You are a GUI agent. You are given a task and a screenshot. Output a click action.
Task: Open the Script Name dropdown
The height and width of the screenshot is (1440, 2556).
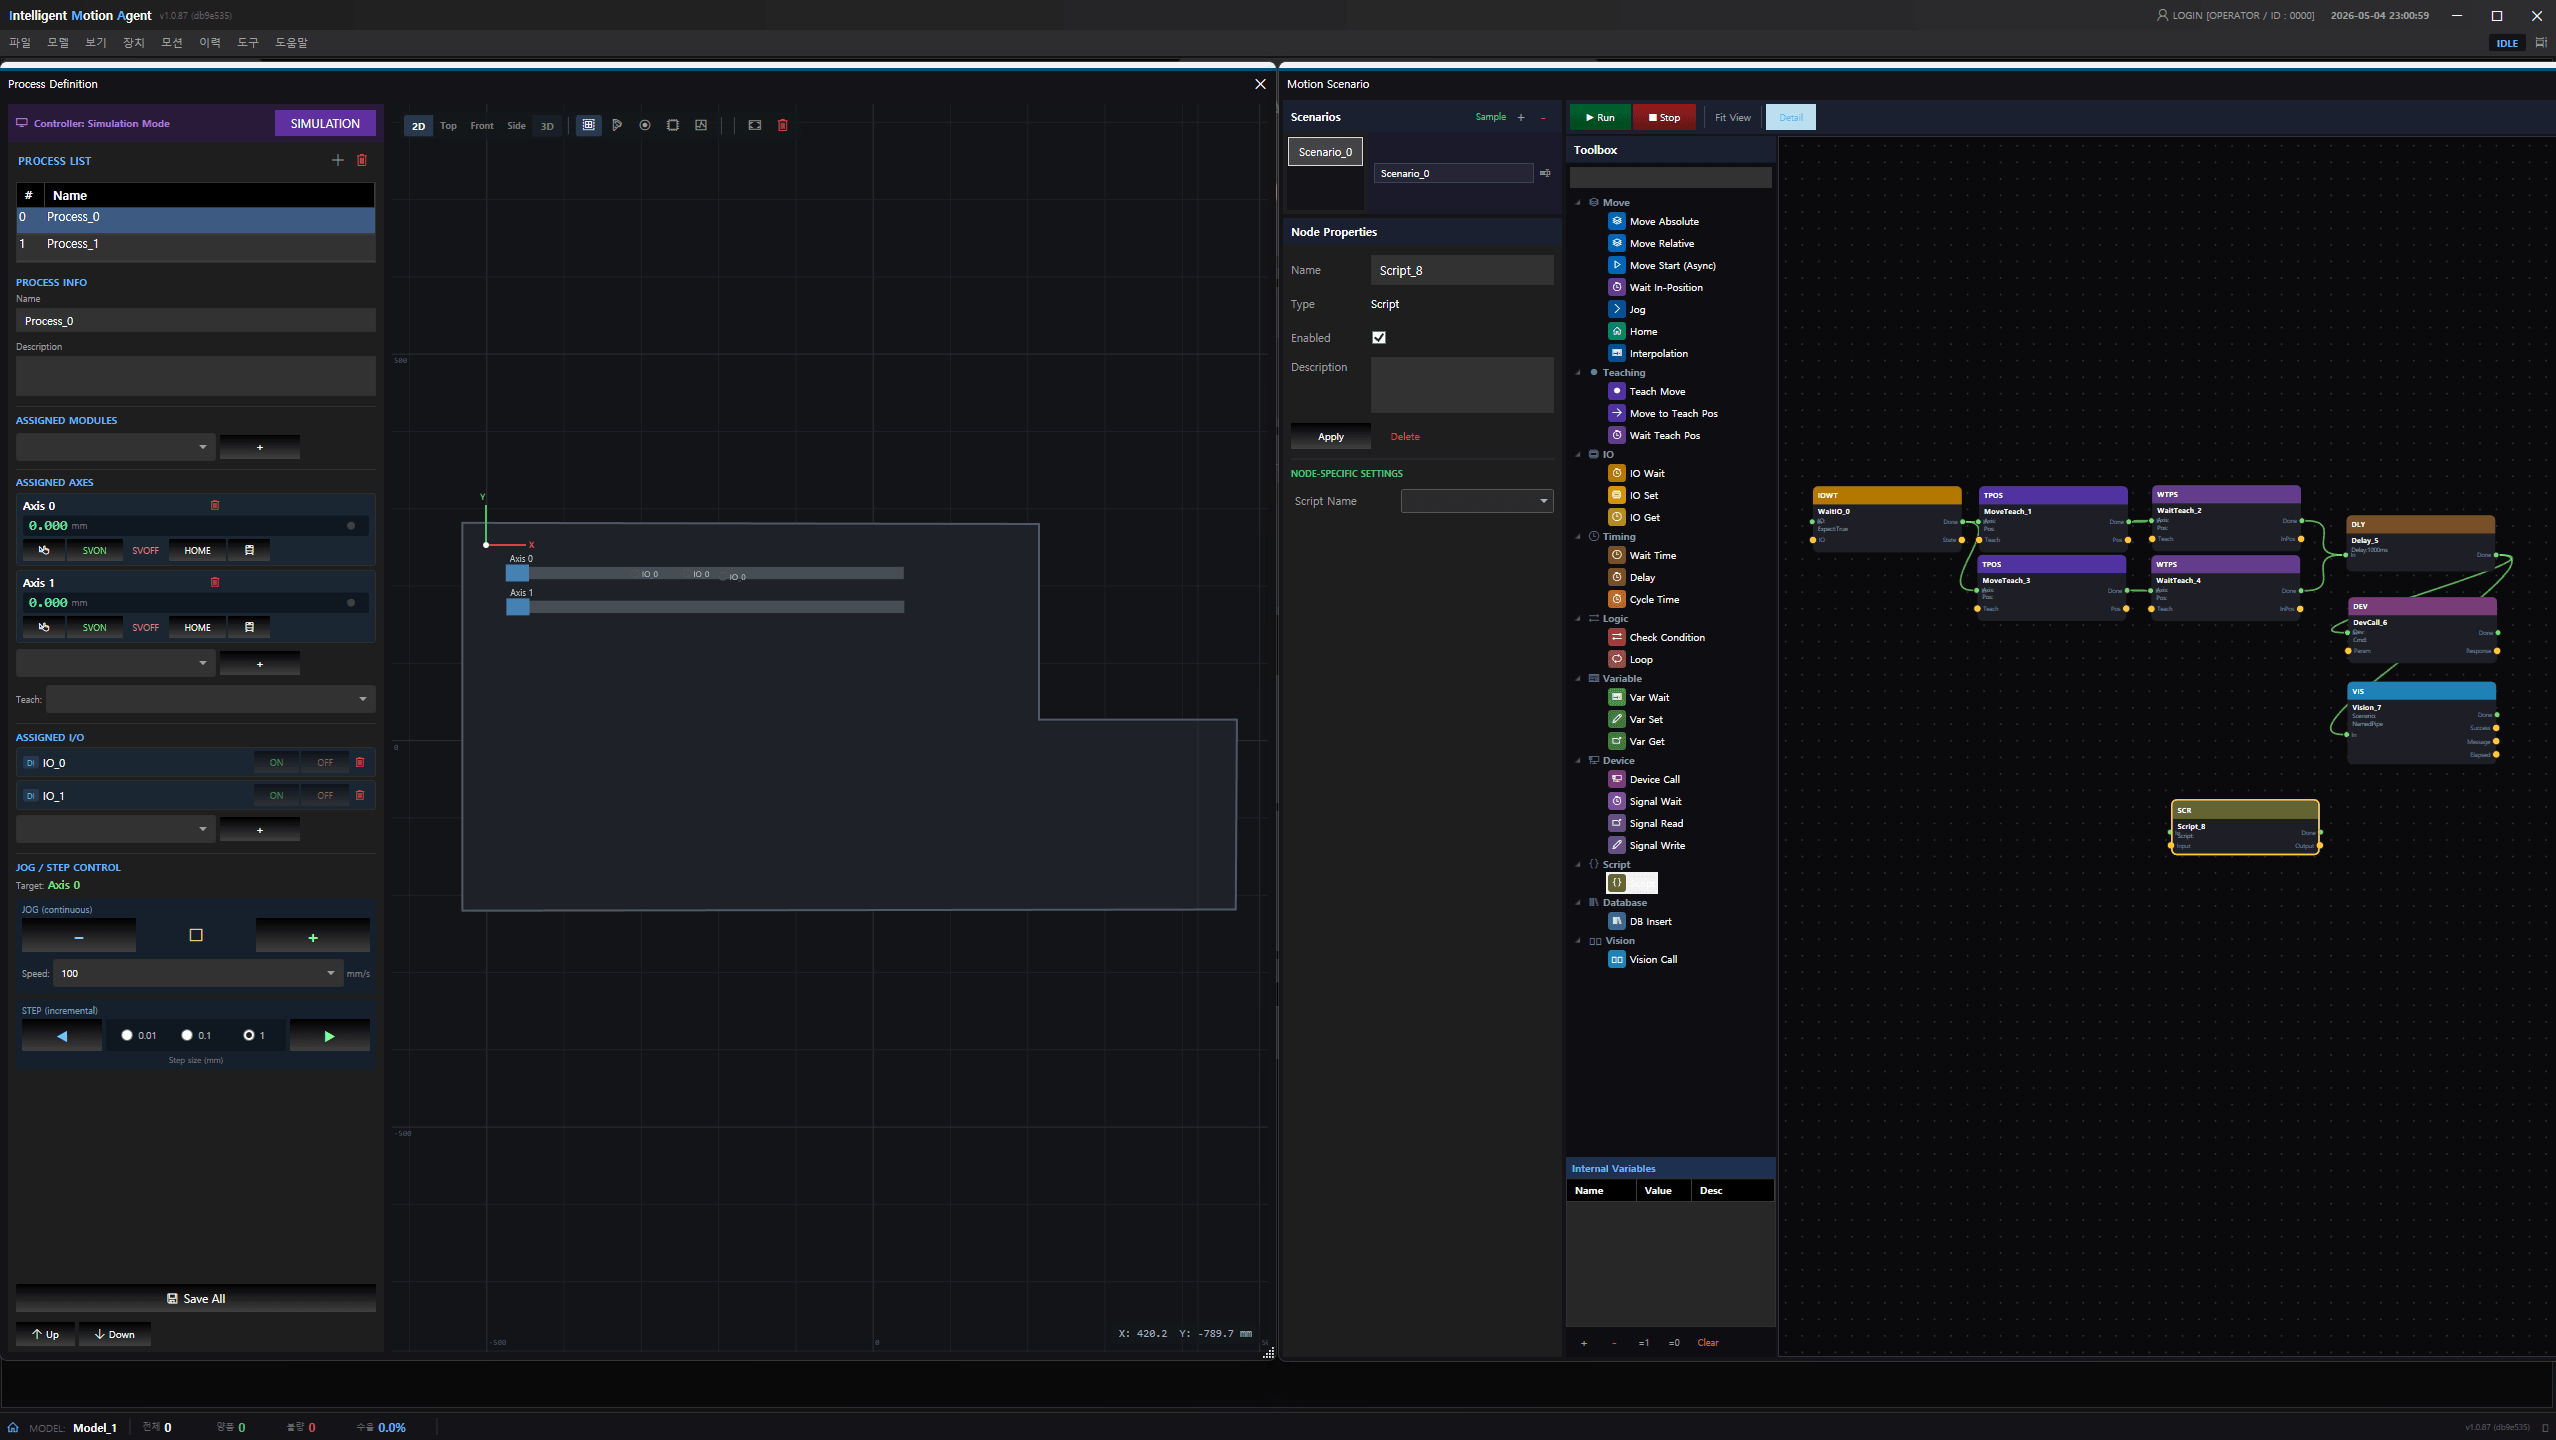tap(1477, 501)
